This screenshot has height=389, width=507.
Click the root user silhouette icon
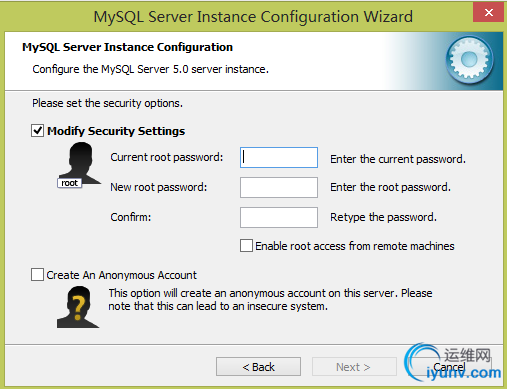pos(80,163)
